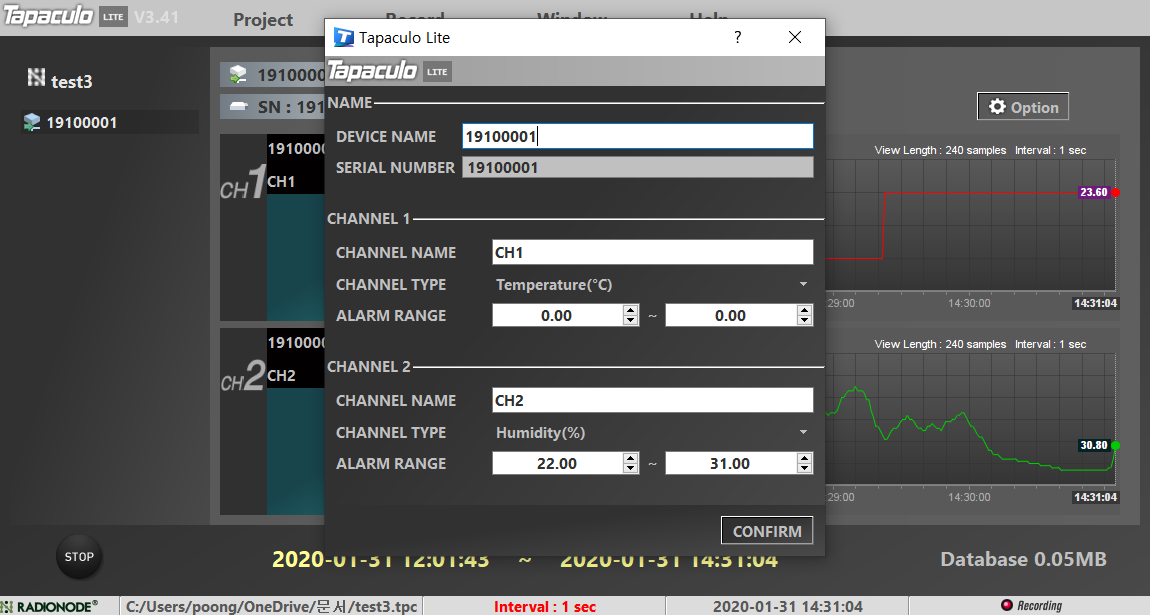Click the Interval : 1 sec status text
Screen dimensions: 1150x615
[545, 606]
